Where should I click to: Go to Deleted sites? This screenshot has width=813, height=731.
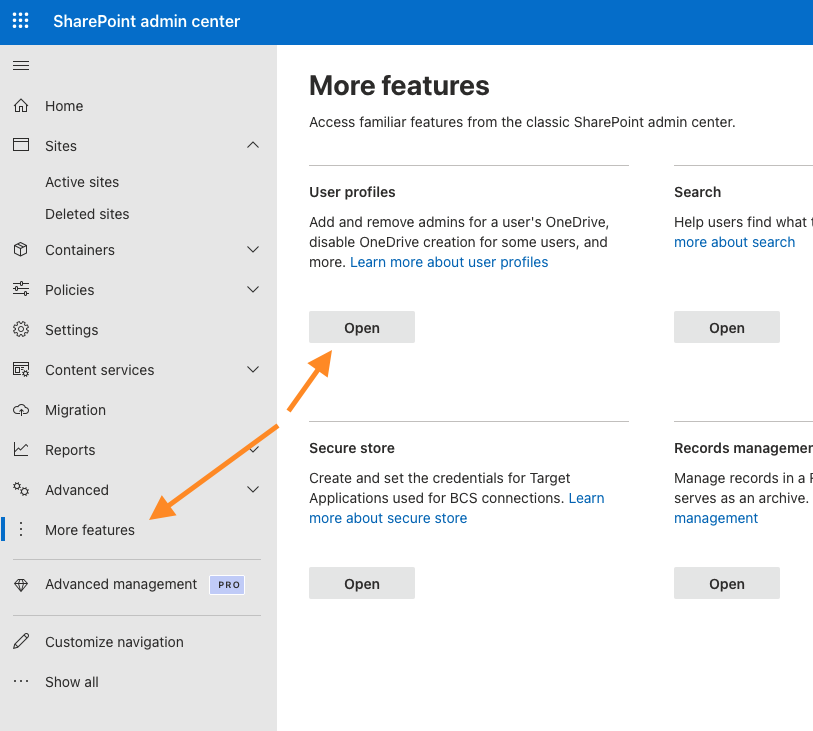tap(87, 214)
